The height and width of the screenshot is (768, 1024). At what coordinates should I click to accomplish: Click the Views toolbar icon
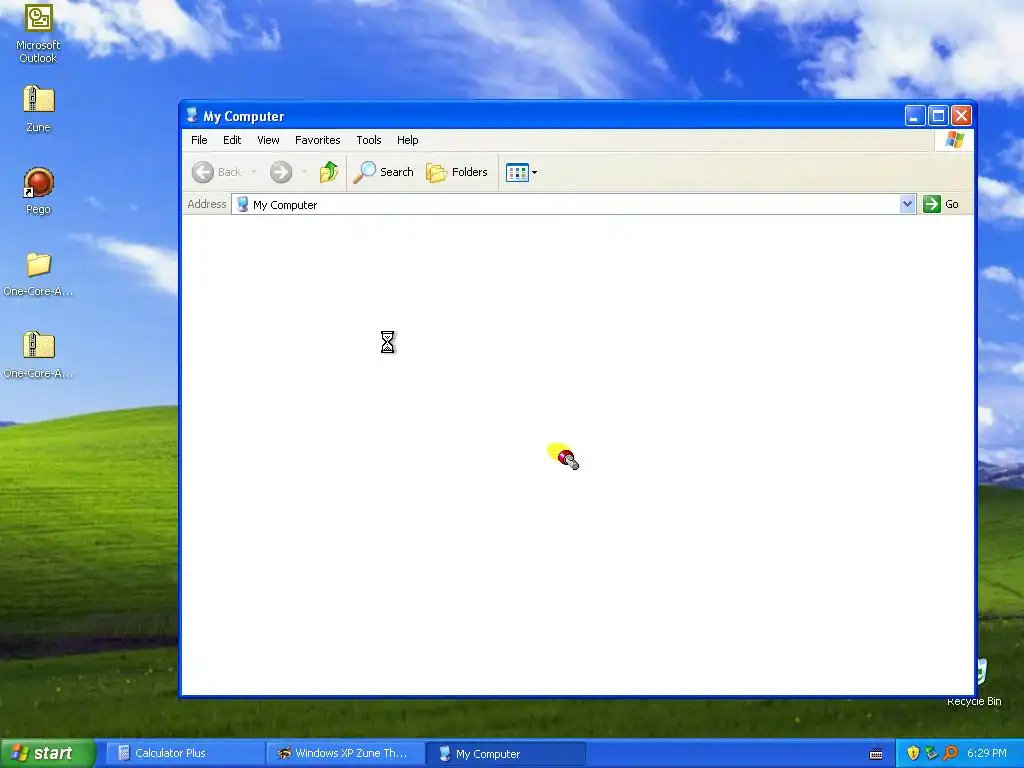tap(517, 172)
